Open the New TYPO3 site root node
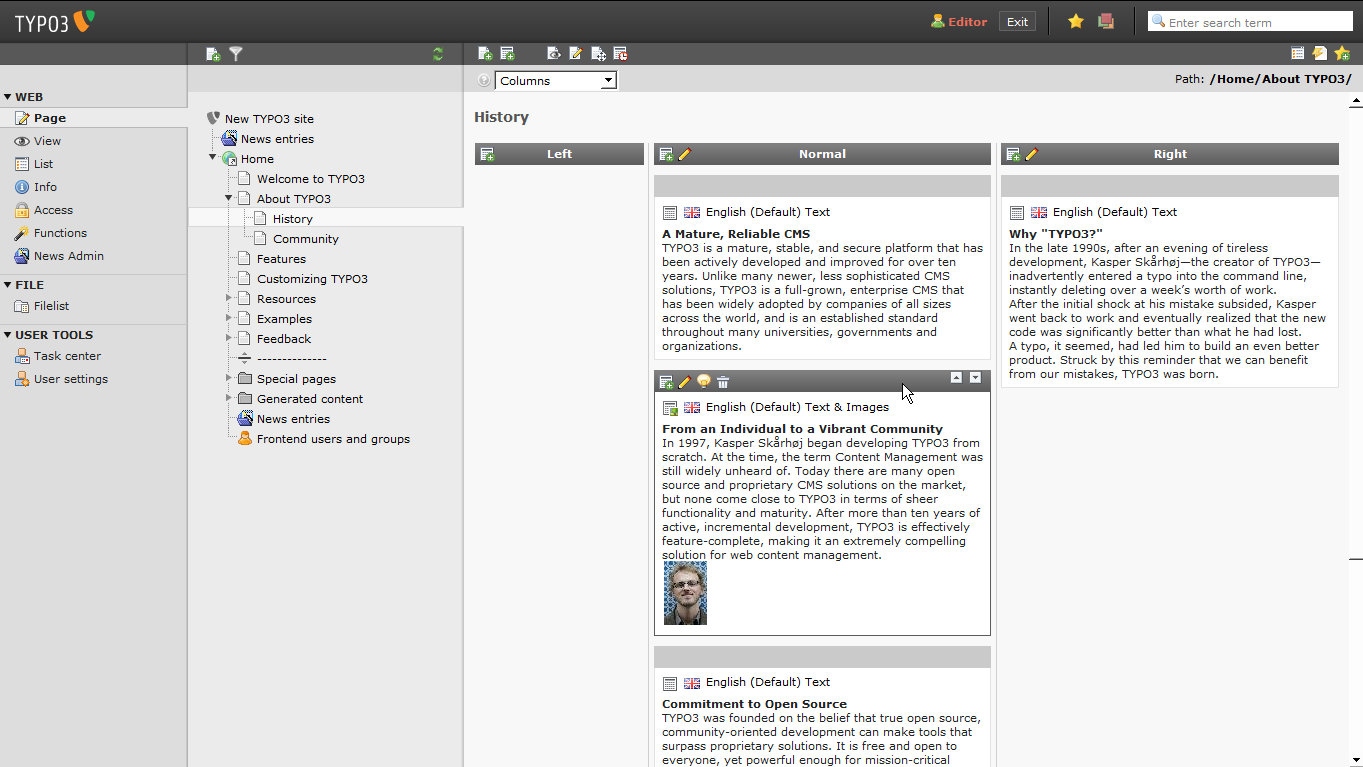1363x767 pixels. [269, 119]
